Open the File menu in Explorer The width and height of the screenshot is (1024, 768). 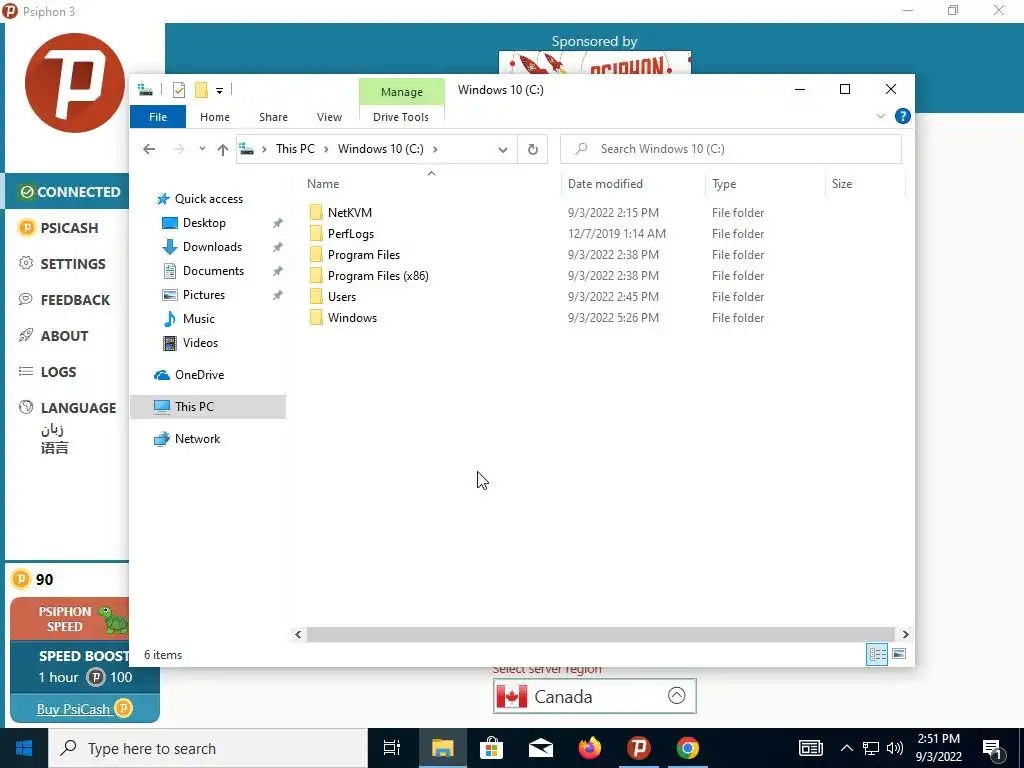click(x=158, y=117)
